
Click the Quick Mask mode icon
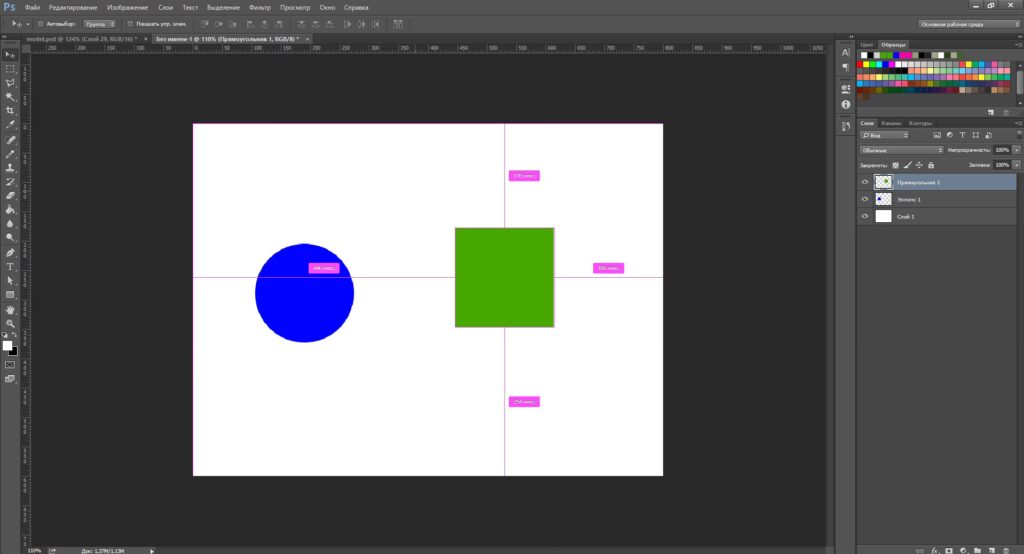[x=10, y=365]
